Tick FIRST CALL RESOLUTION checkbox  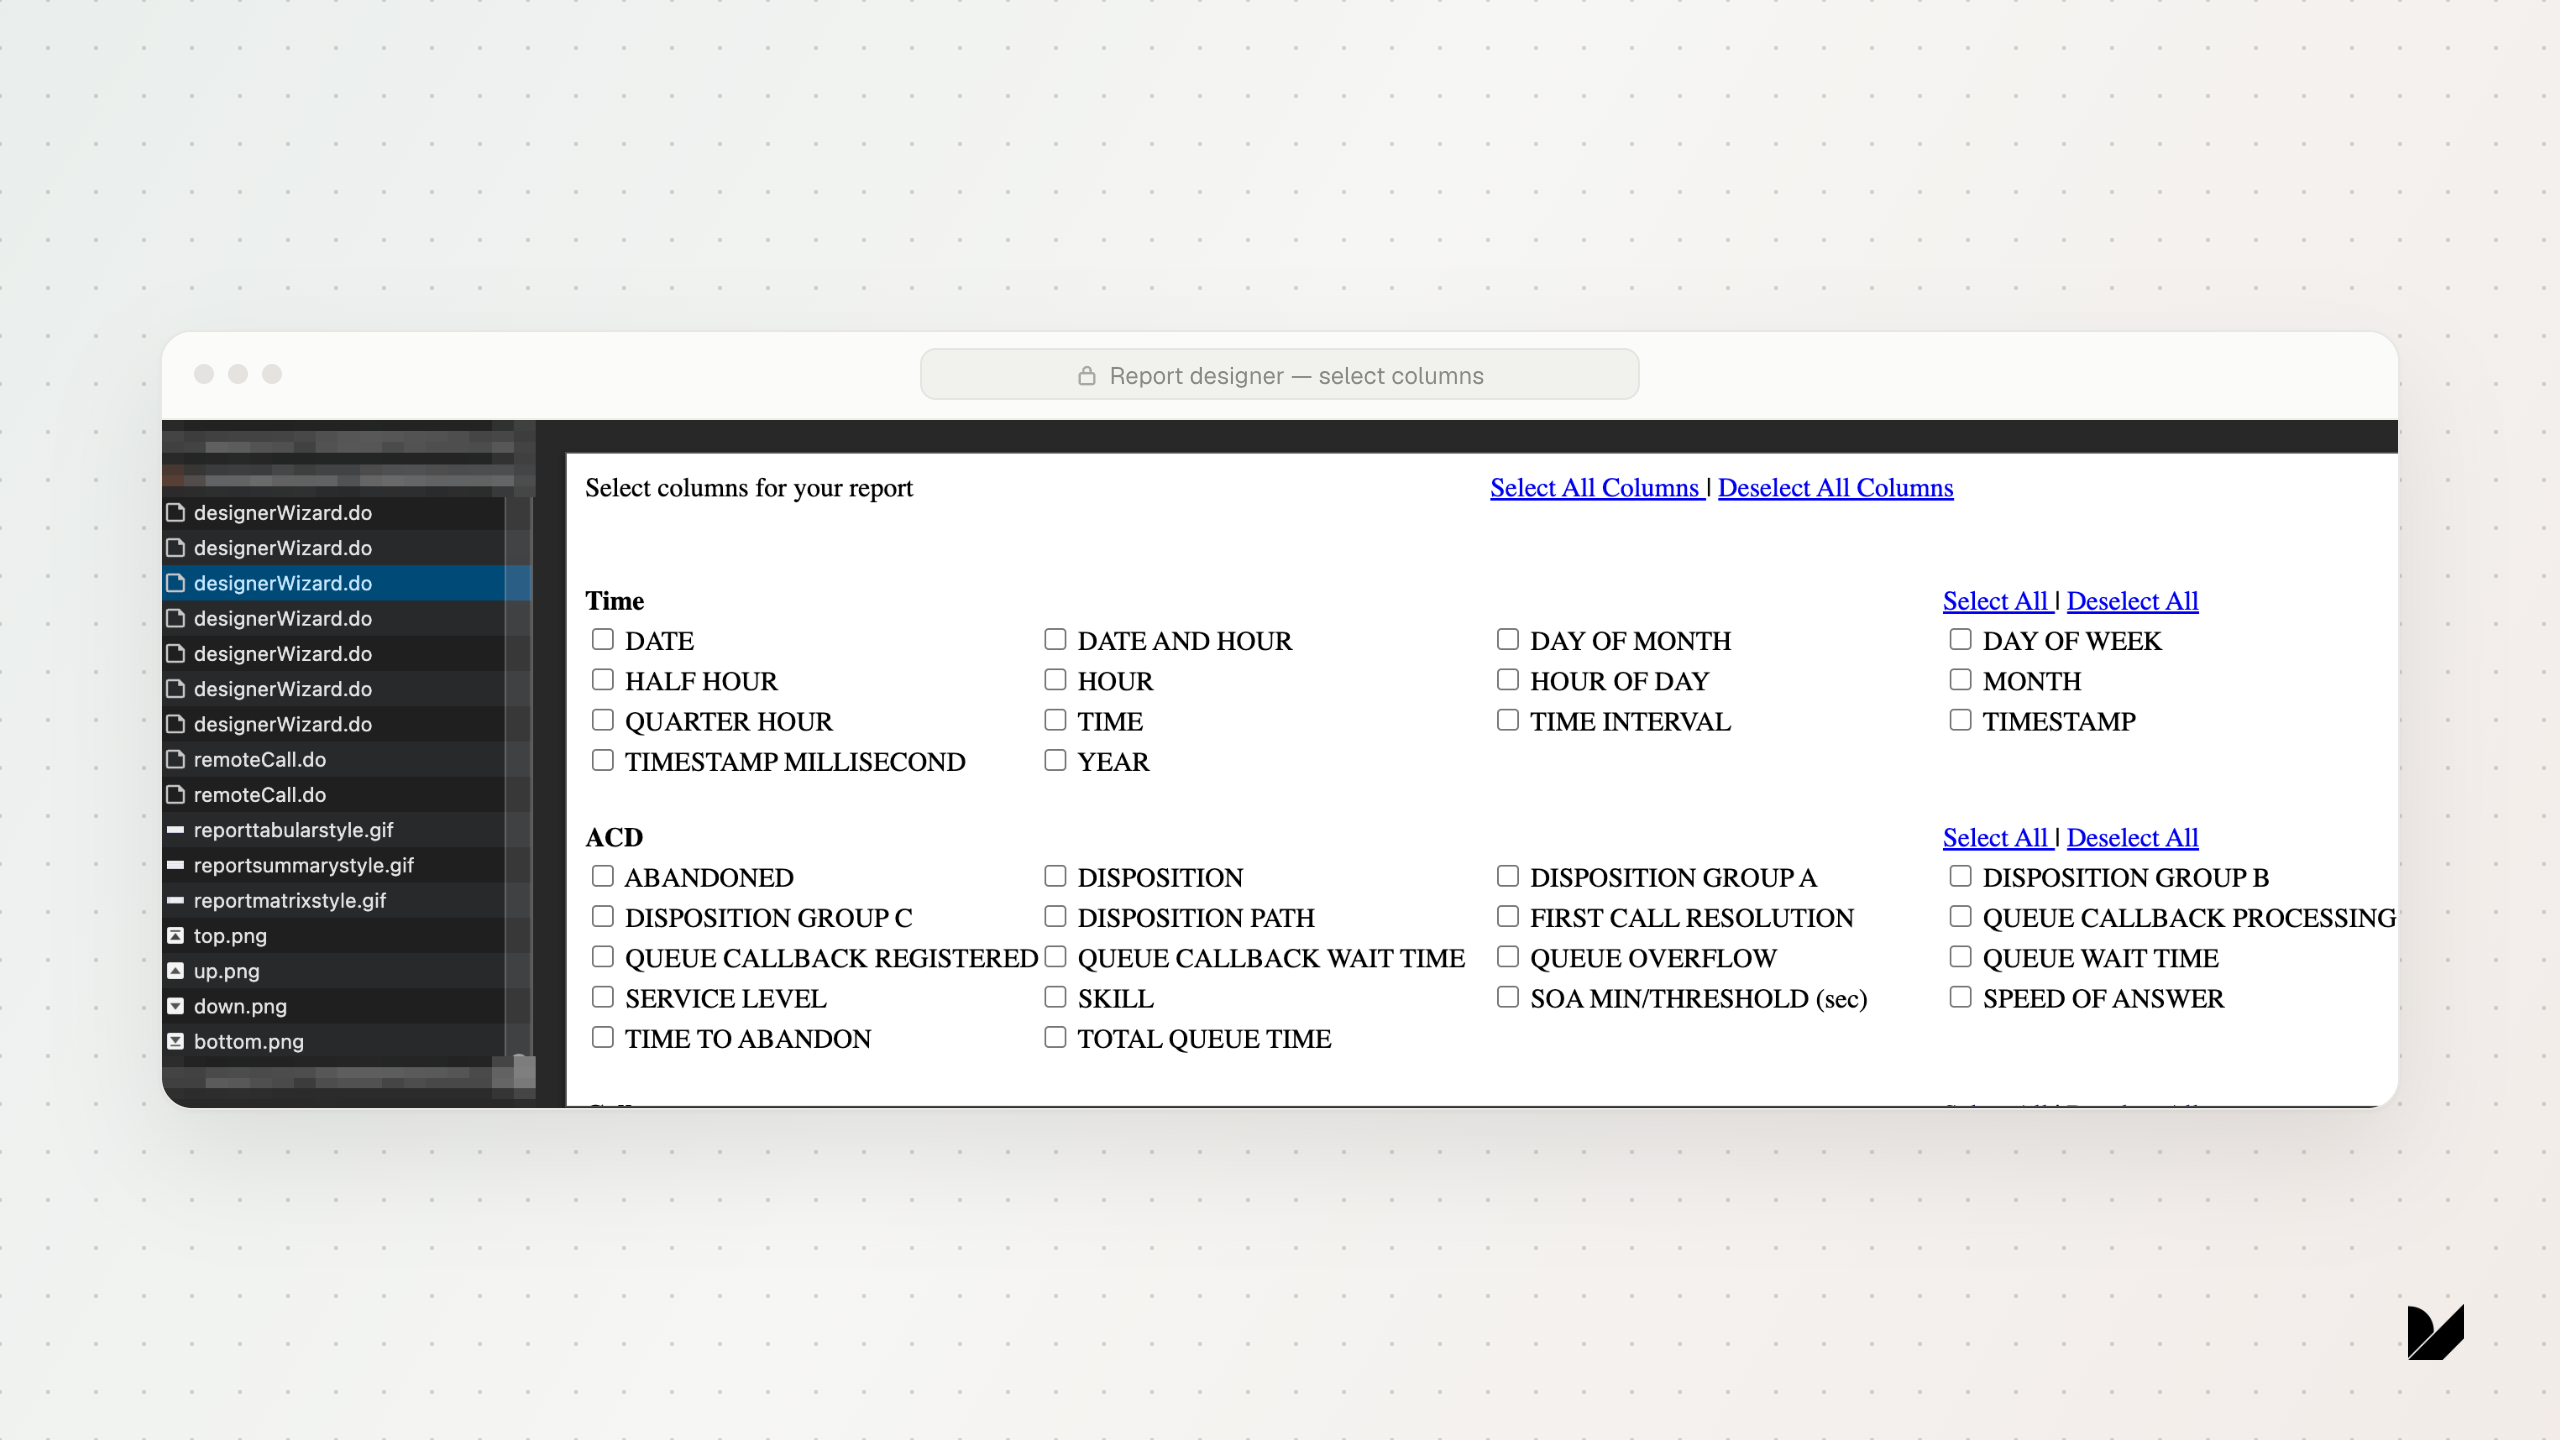[x=1508, y=916]
